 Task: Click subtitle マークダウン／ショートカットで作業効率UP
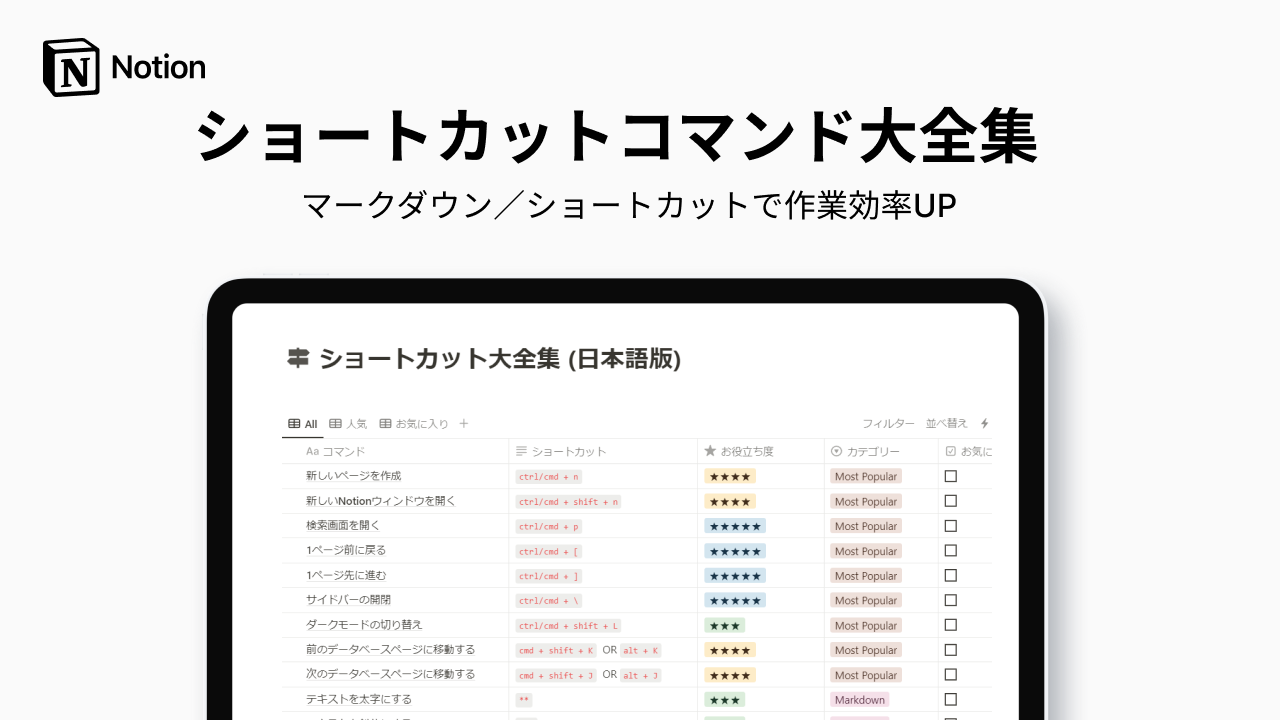coord(630,206)
